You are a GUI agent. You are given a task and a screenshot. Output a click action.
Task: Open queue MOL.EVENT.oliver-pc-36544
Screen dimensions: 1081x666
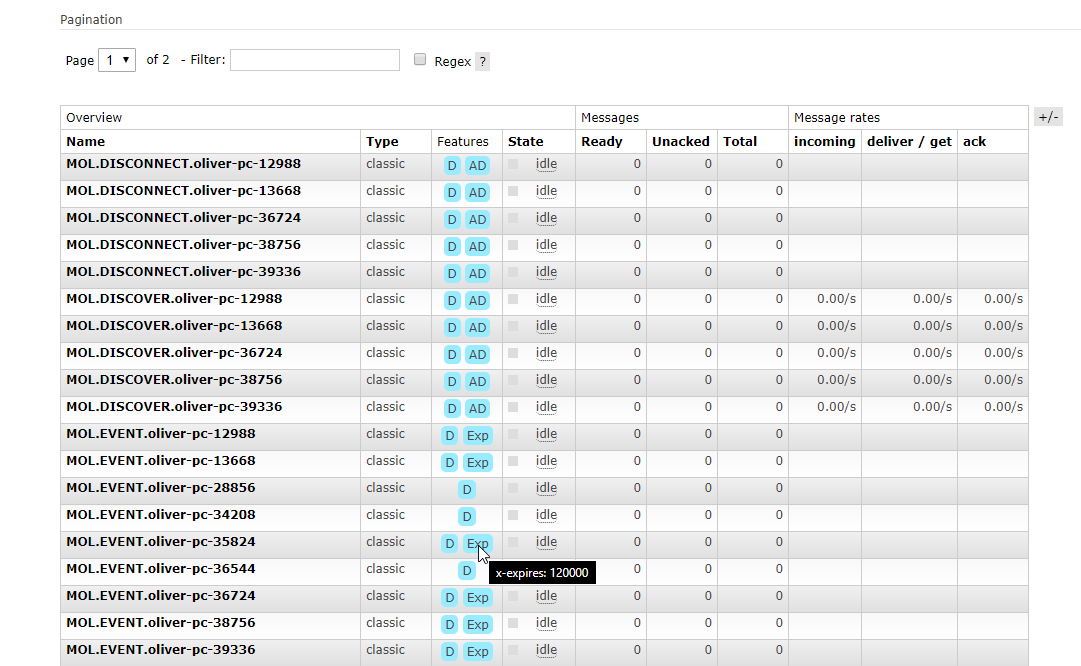161,568
